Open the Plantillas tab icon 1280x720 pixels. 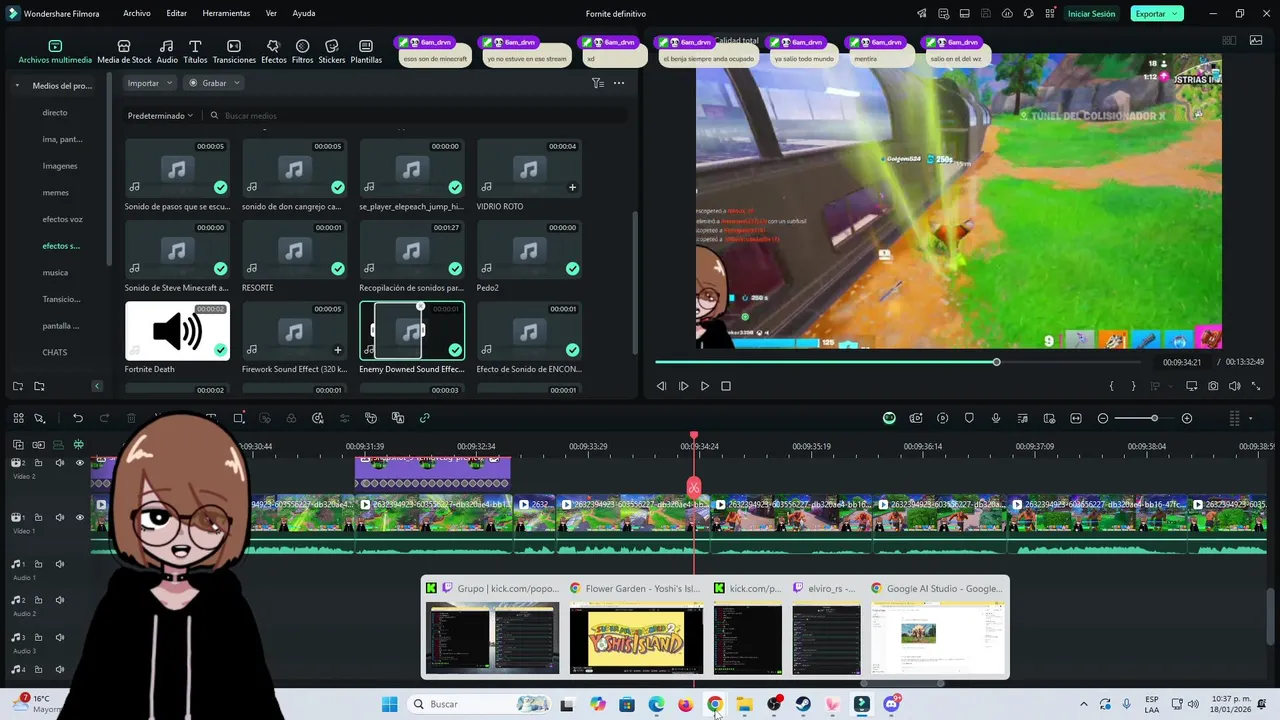pos(366,46)
